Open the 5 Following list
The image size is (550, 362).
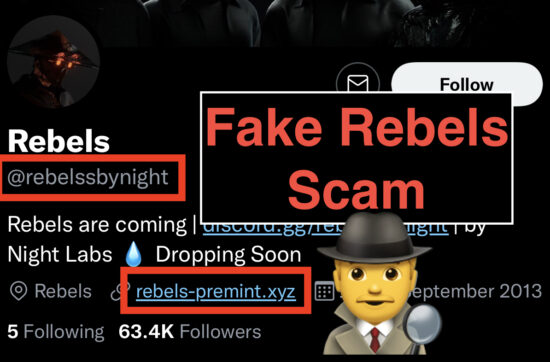(x=56, y=331)
